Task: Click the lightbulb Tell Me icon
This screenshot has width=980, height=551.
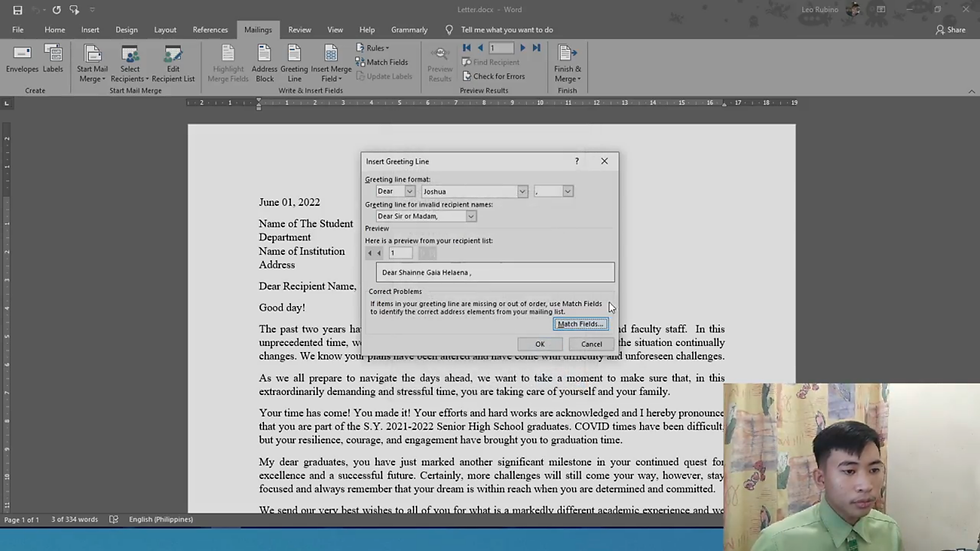Action: pos(449,30)
